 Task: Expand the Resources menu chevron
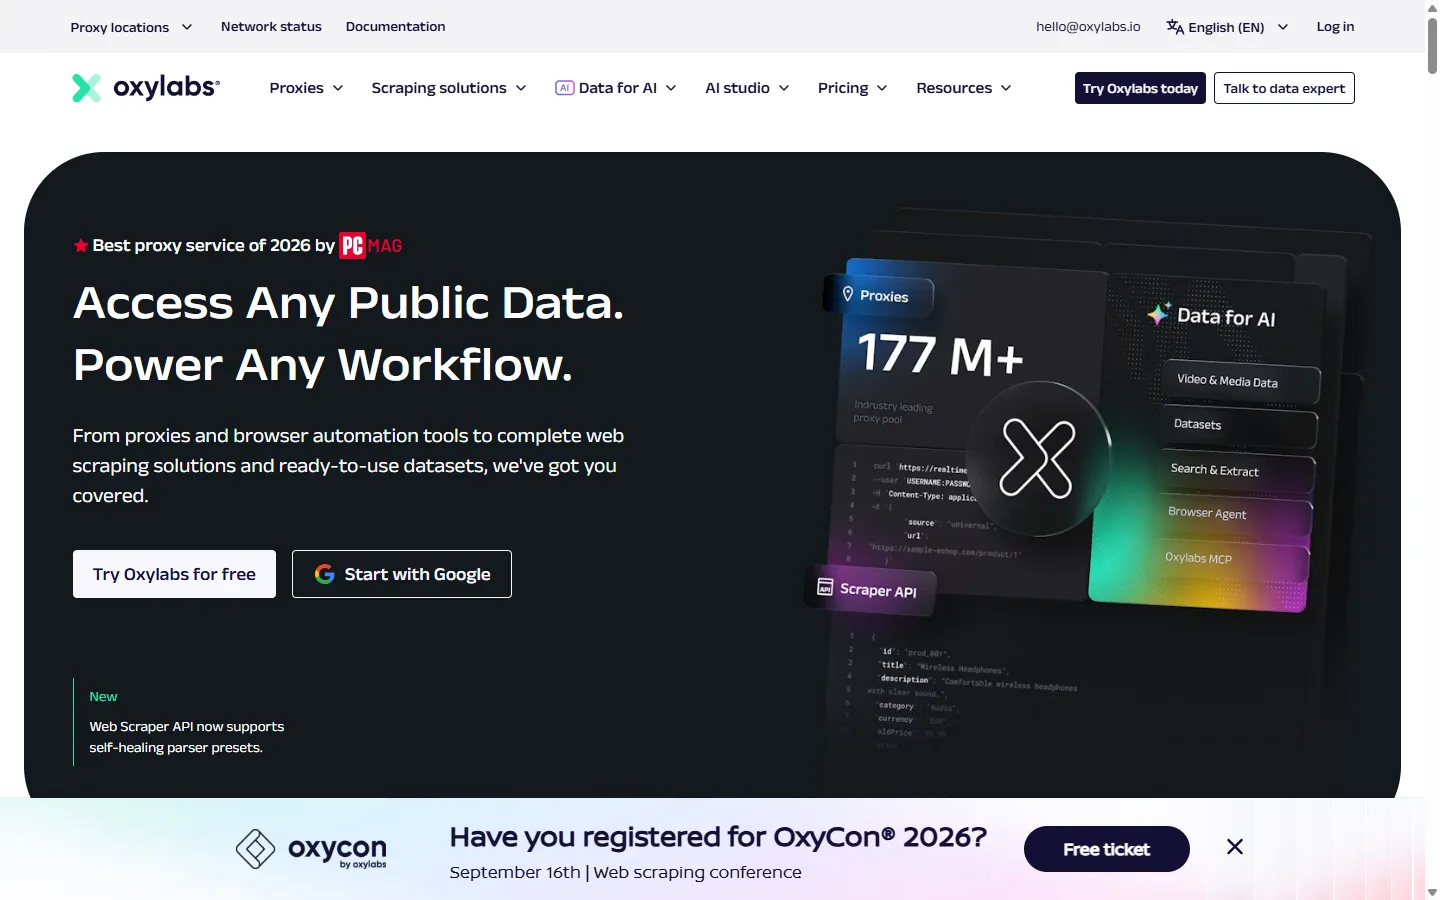[1006, 88]
